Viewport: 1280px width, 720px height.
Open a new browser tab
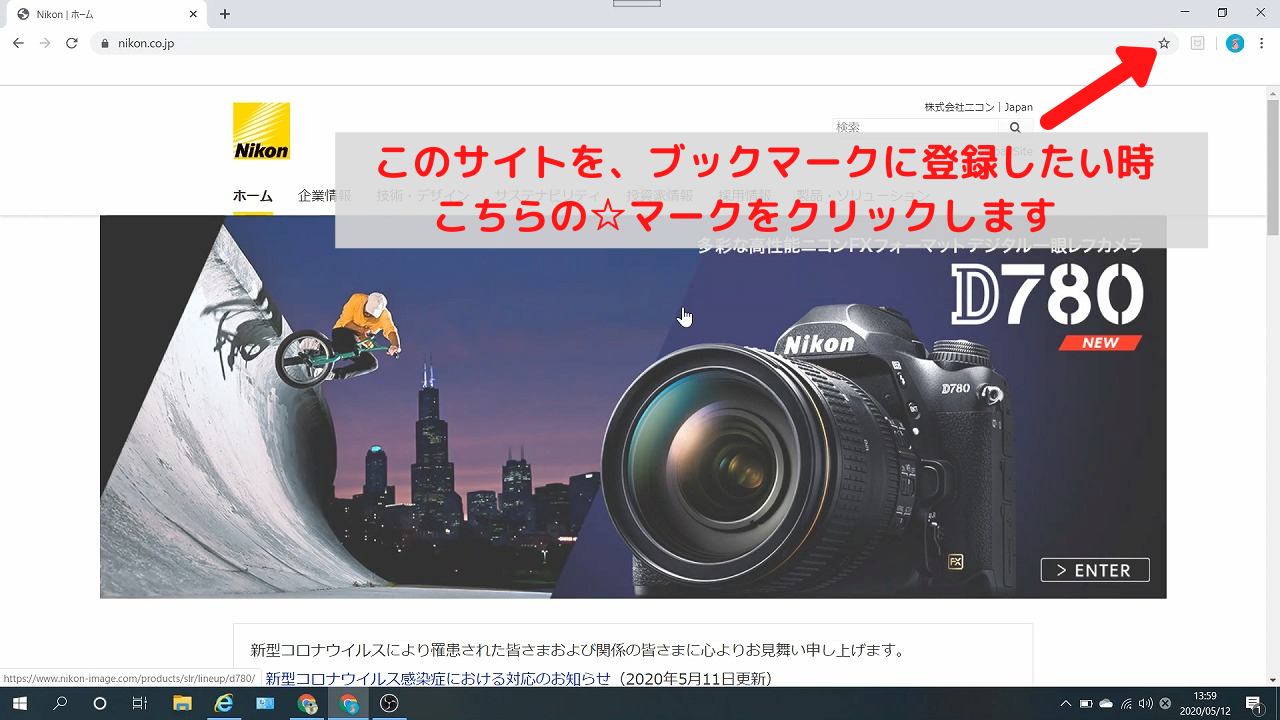[x=225, y=14]
